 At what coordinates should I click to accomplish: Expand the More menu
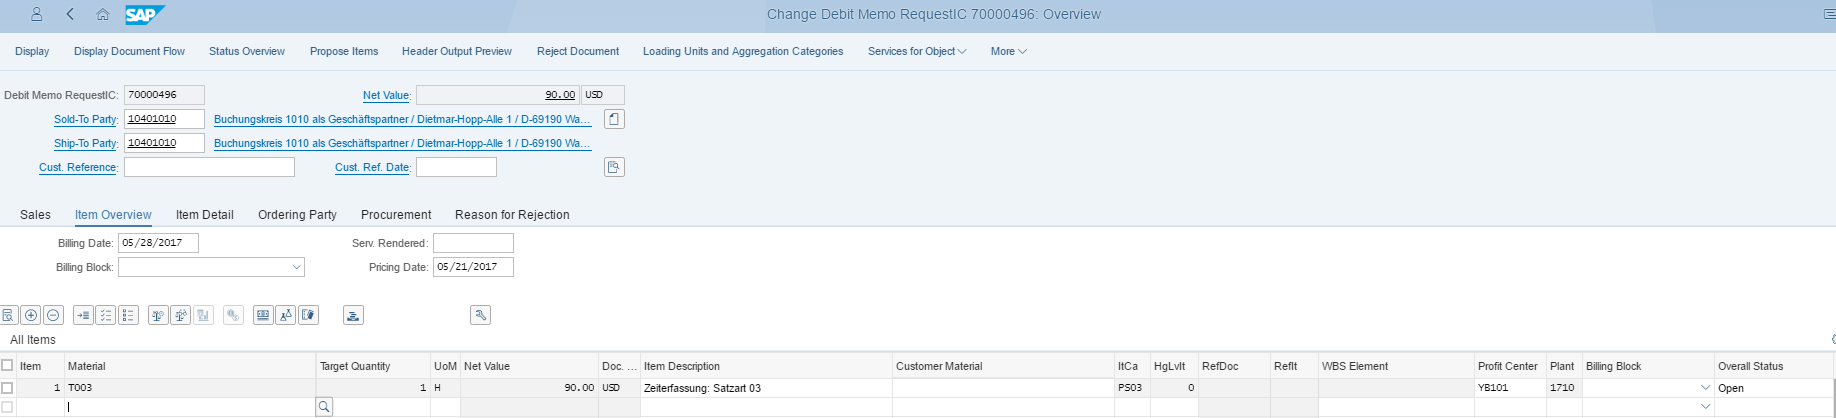(1008, 51)
